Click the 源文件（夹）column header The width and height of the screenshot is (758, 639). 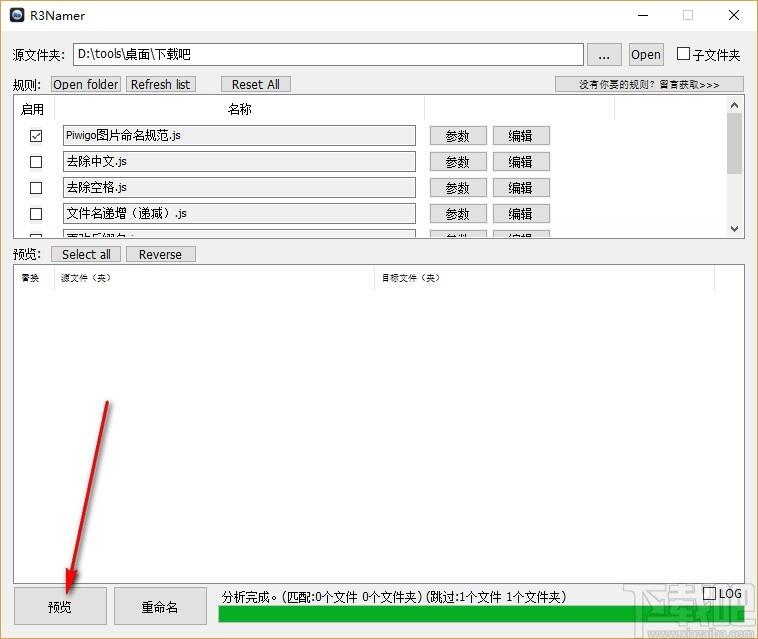coord(214,278)
